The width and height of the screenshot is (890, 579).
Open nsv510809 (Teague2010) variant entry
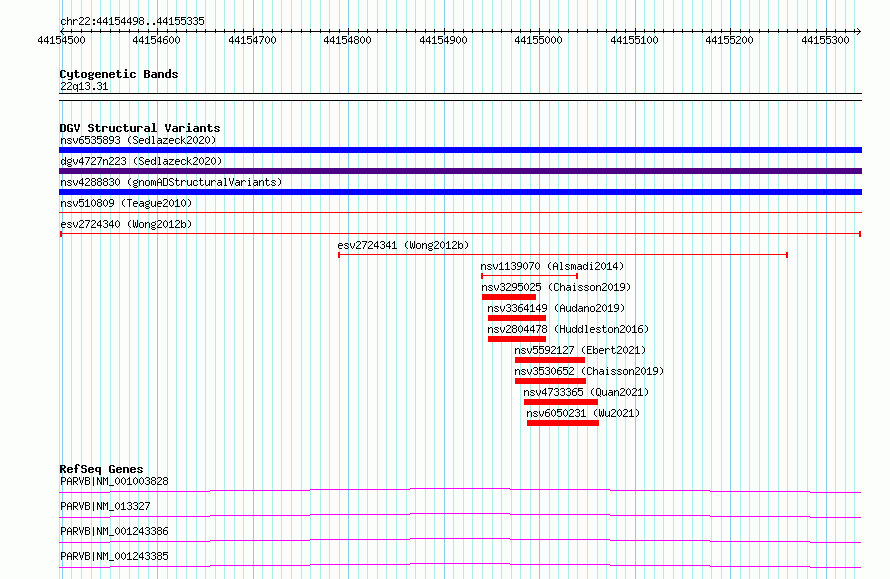pos(126,203)
